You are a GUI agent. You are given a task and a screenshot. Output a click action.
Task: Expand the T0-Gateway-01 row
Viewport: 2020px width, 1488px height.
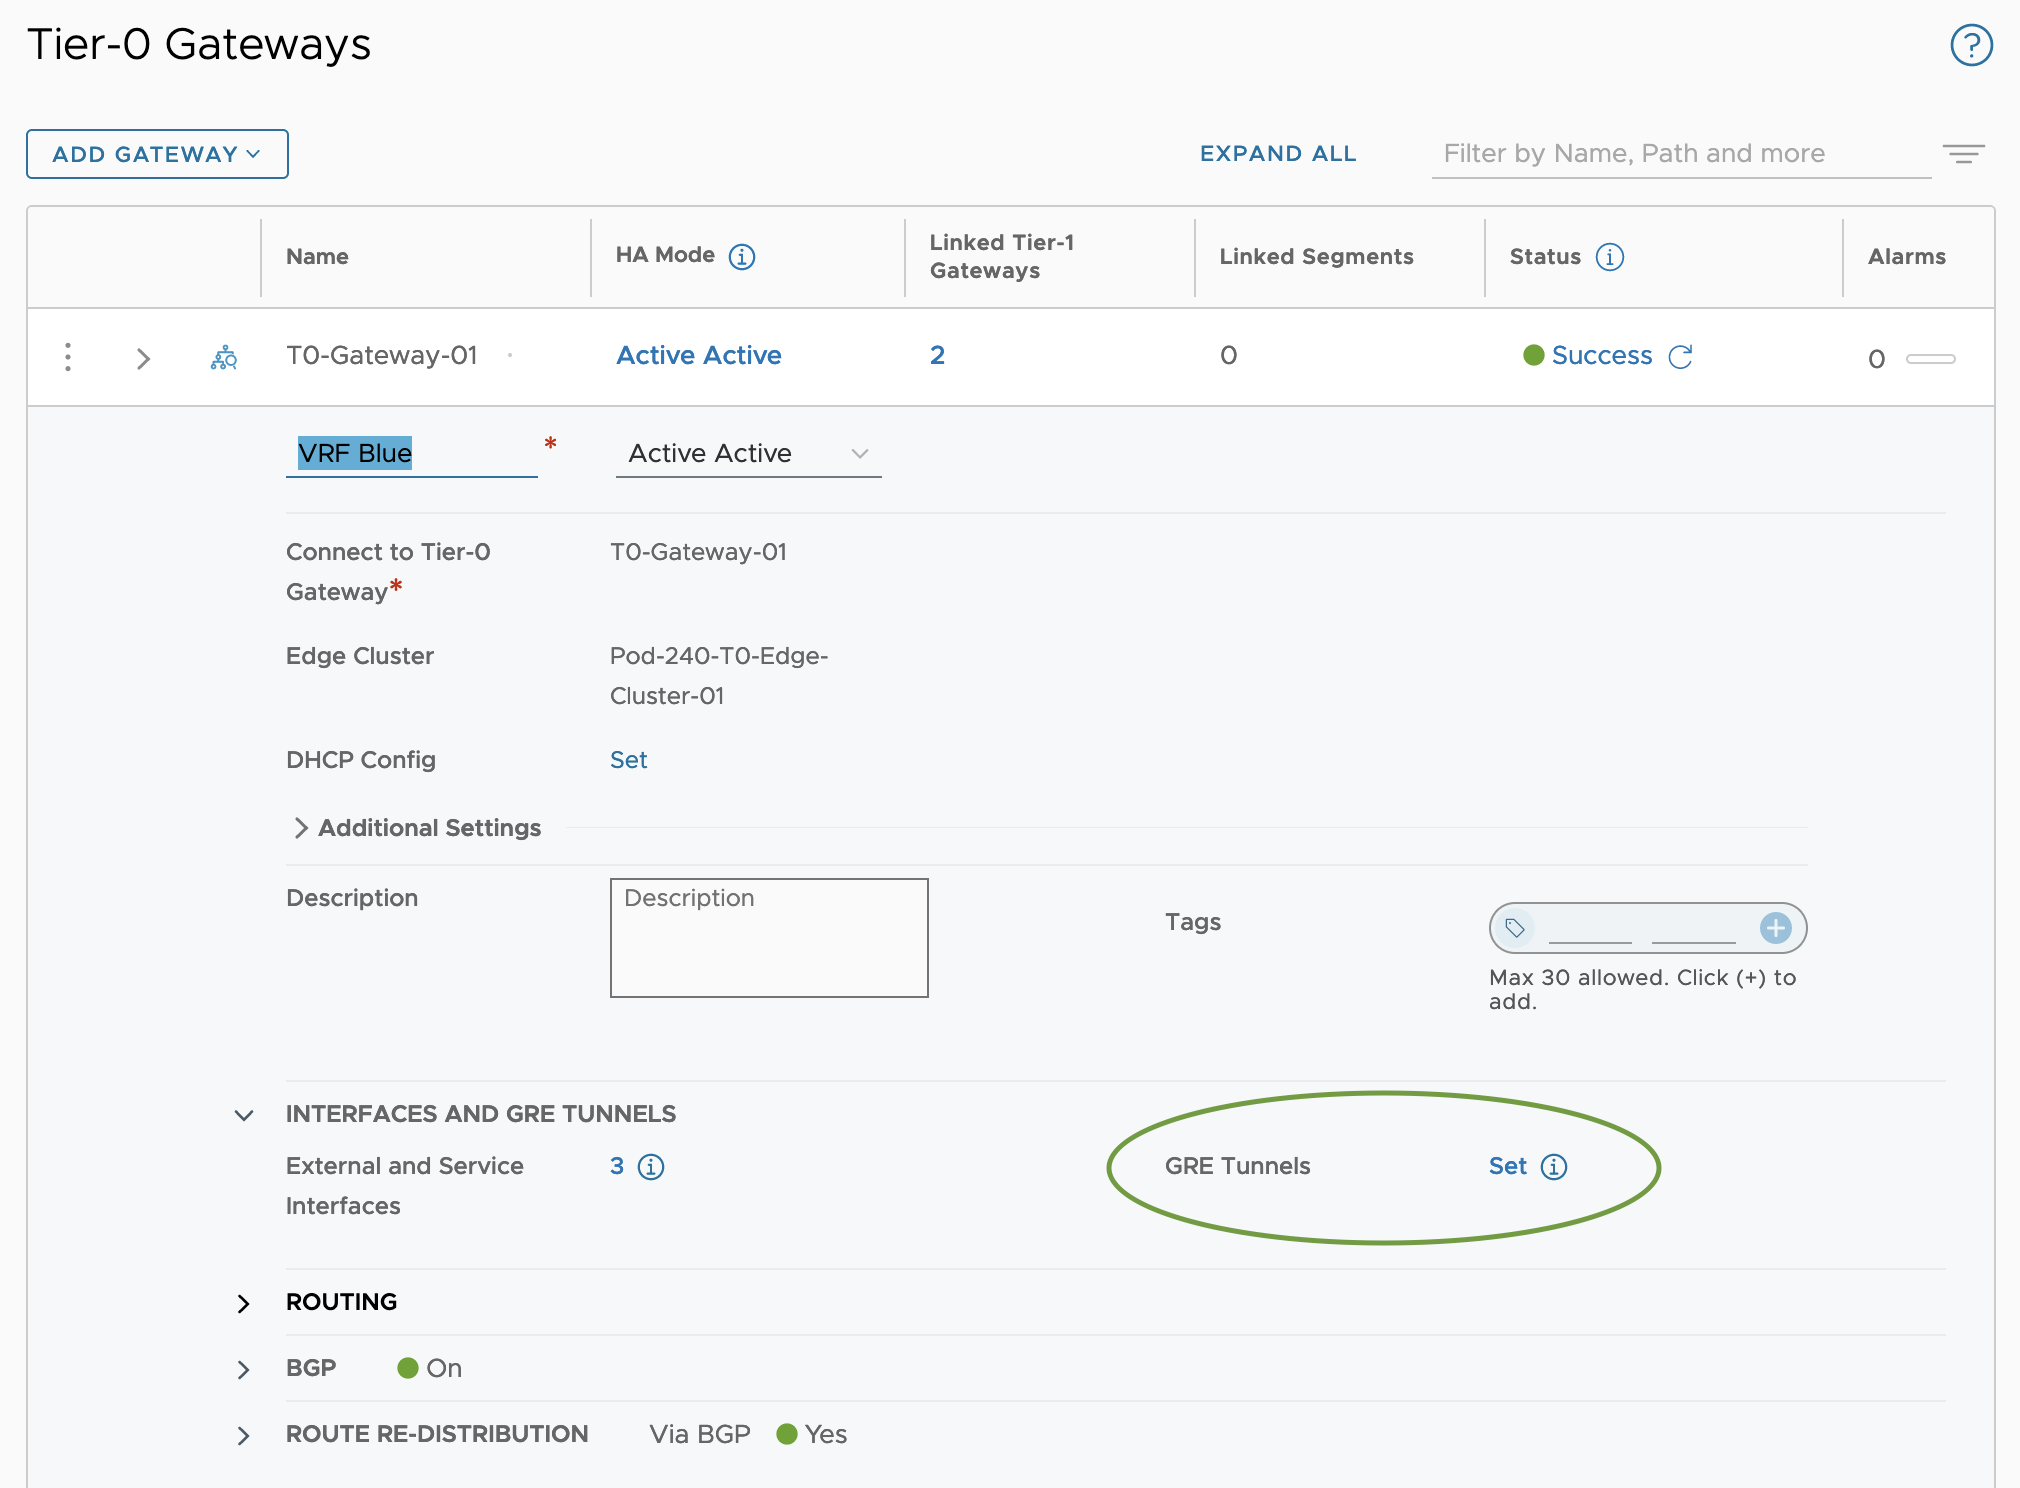pos(143,358)
